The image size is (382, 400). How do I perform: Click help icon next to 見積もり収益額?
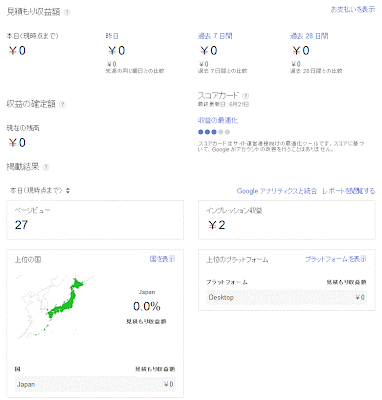click(x=67, y=12)
